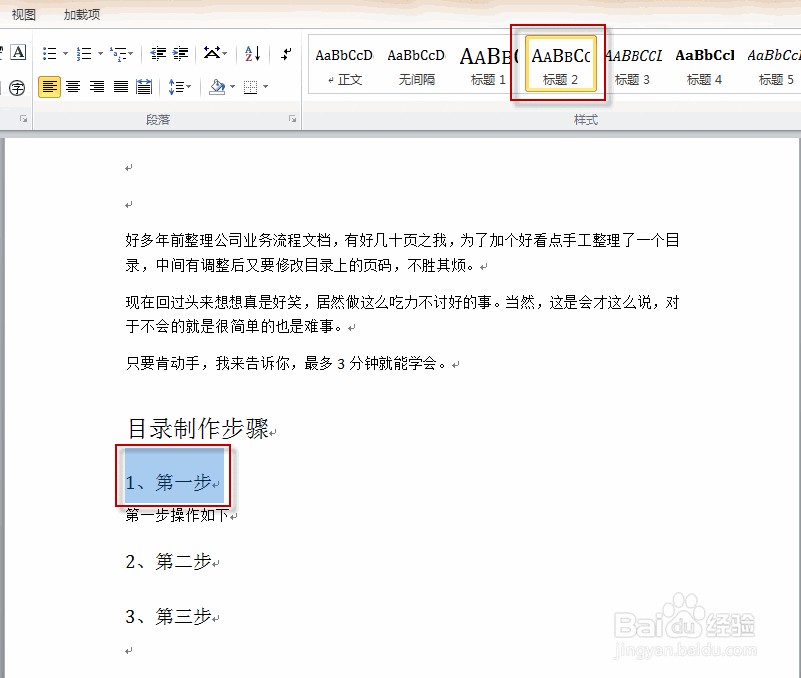
Task: Open shading color dropdown arrow
Action: pos(233,87)
